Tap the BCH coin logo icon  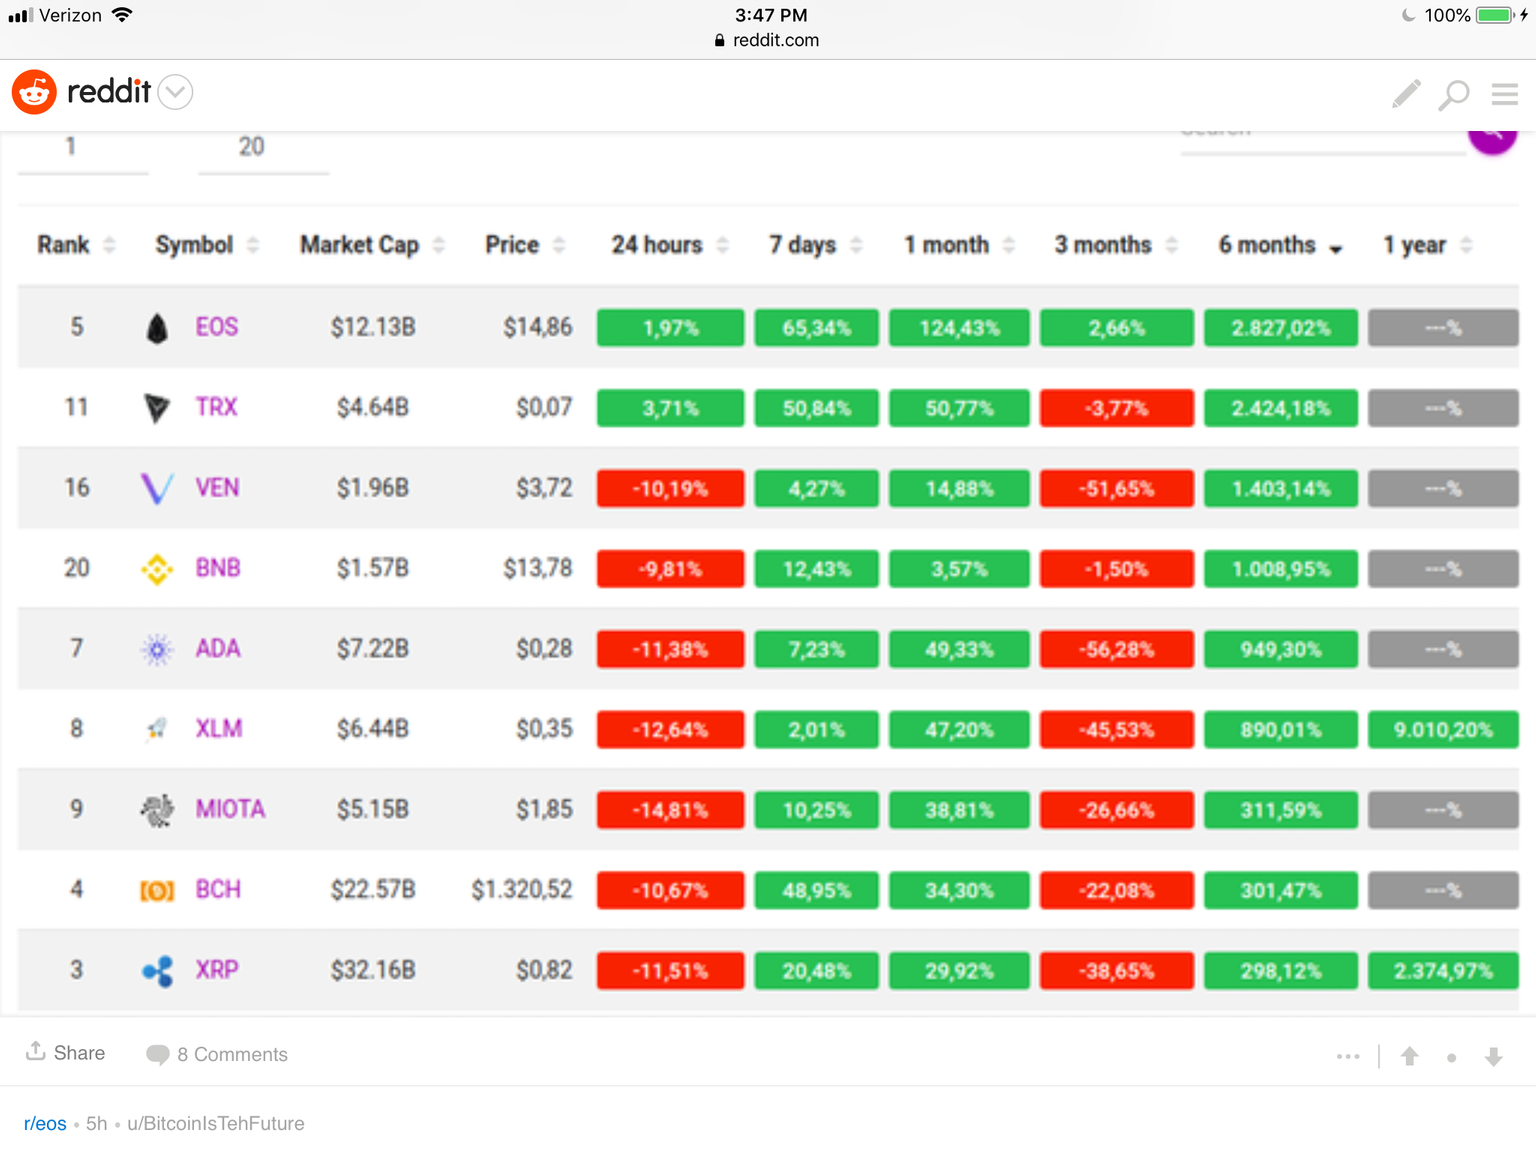tap(157, 890)
